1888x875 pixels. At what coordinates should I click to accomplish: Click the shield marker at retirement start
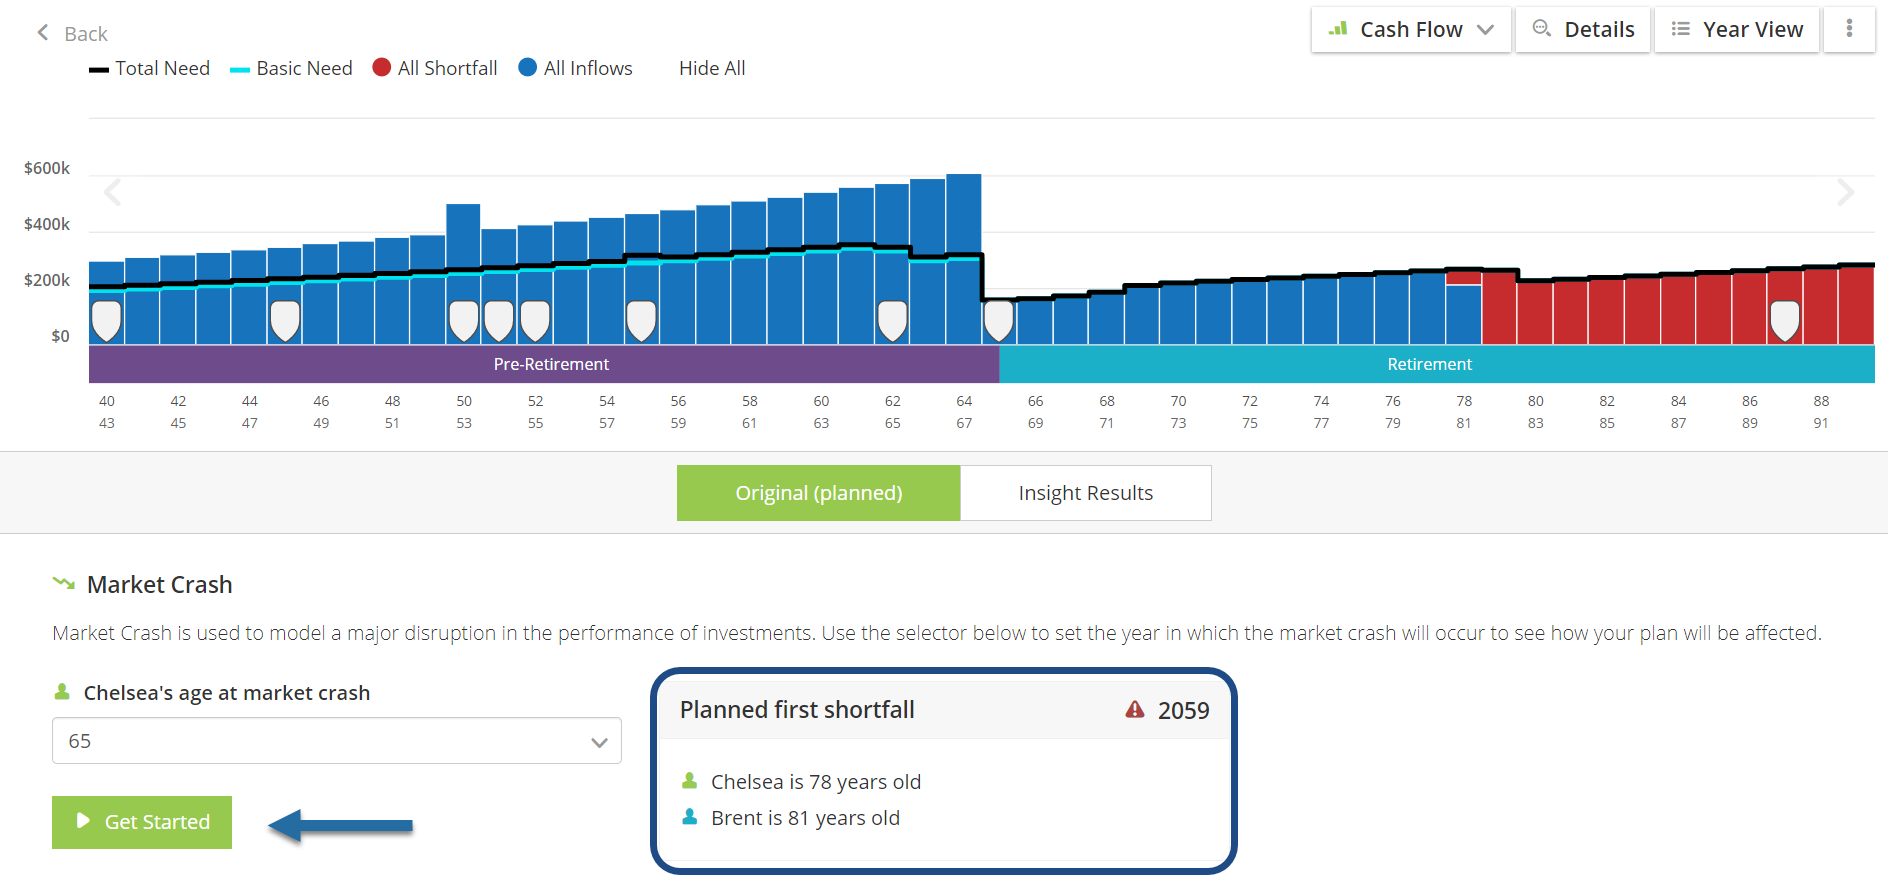pyautogui.click(x=999, y=320)
